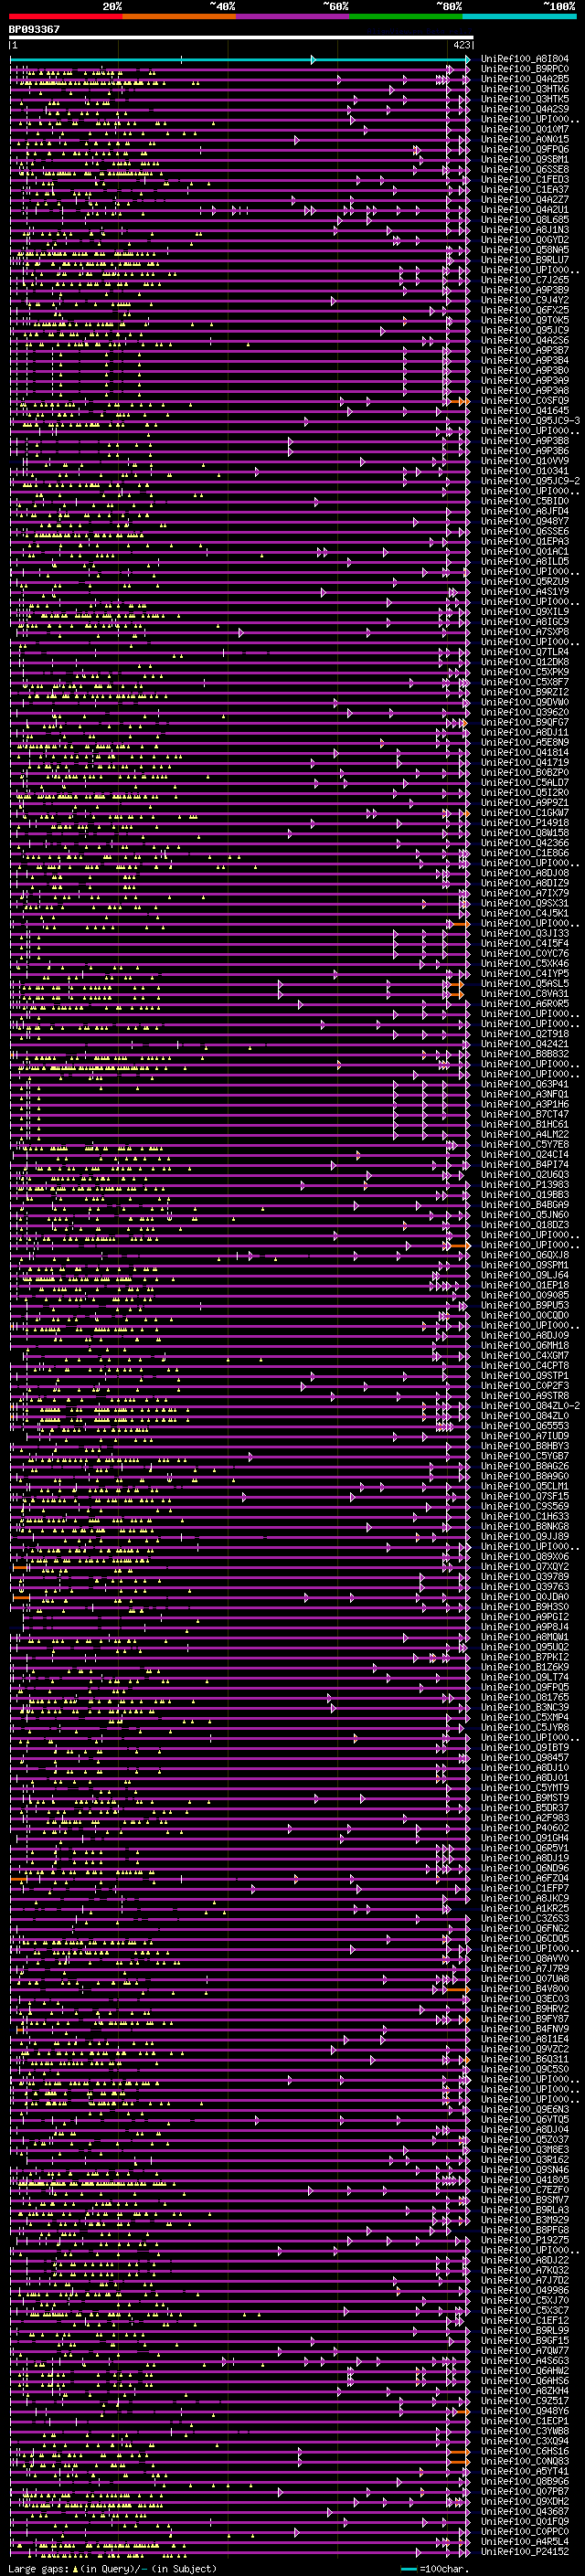Click the label UniRef100_C1FED3
This screenshot has height=2576, width=585.
524,179
